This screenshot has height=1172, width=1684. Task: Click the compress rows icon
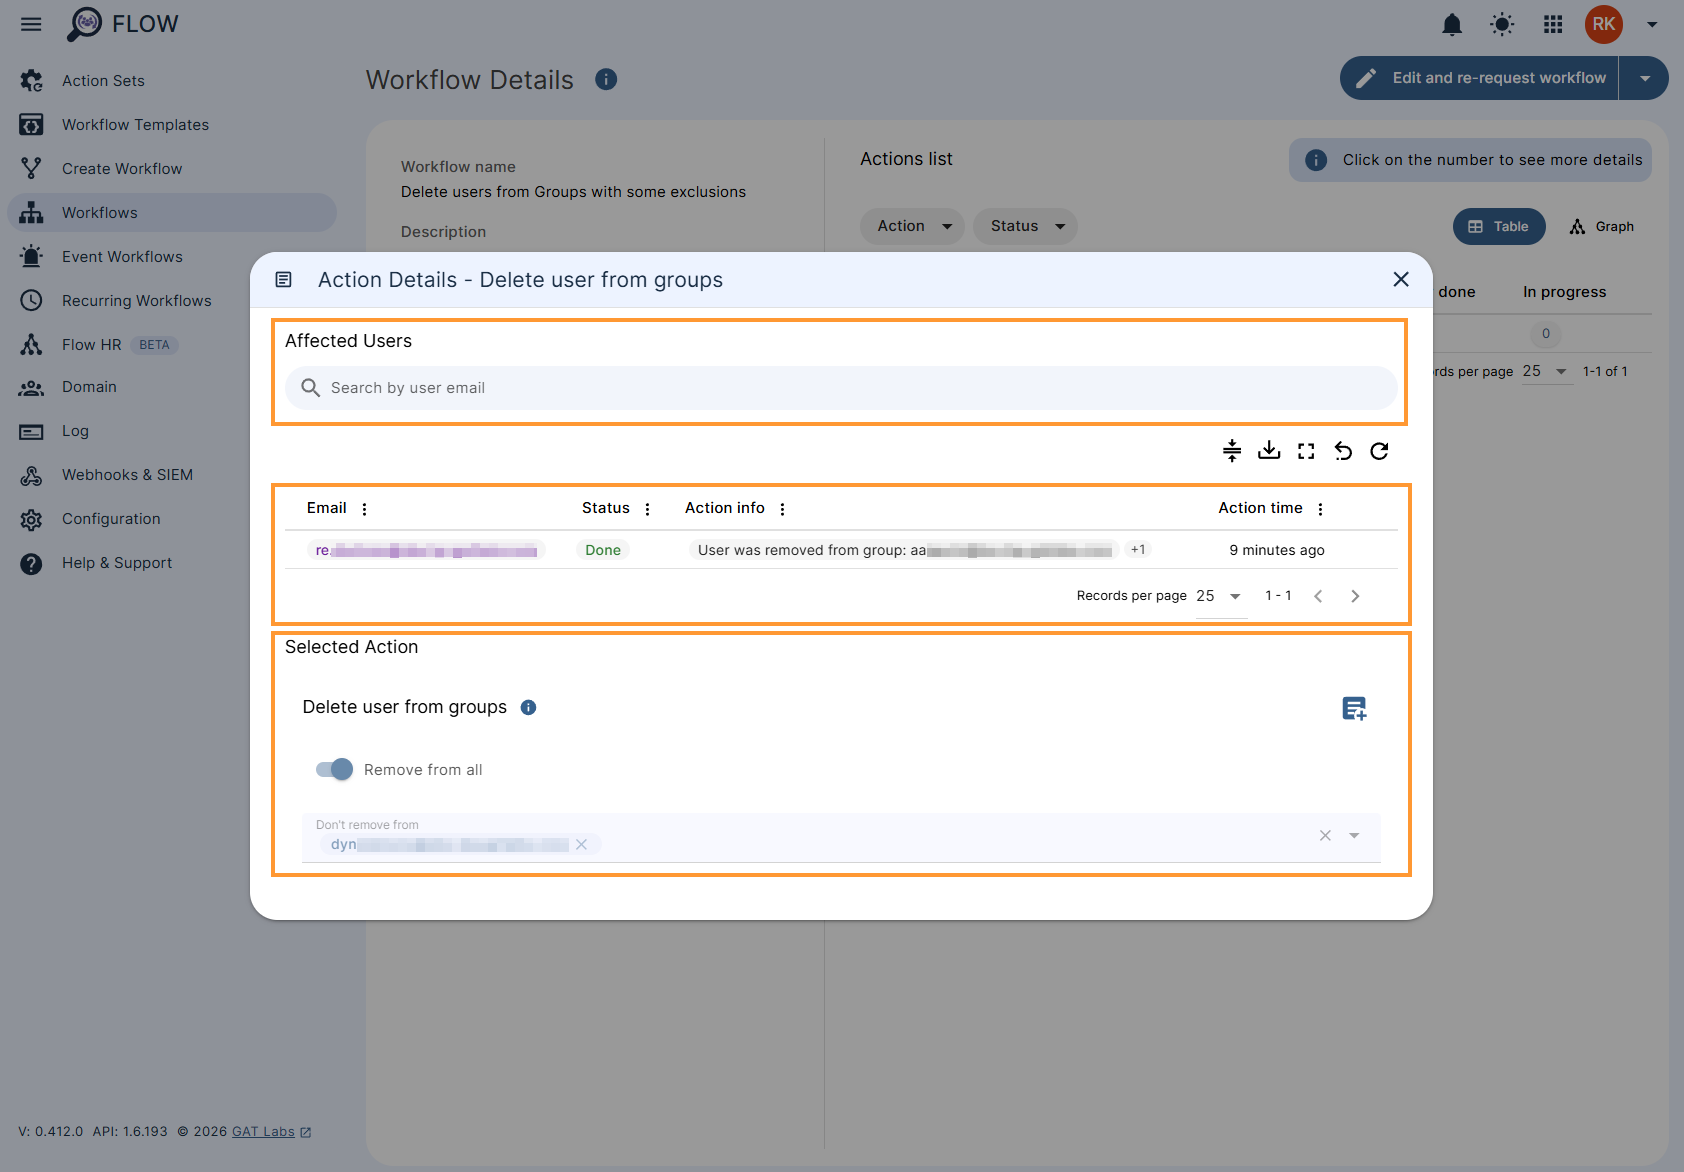coord(1231,451)
